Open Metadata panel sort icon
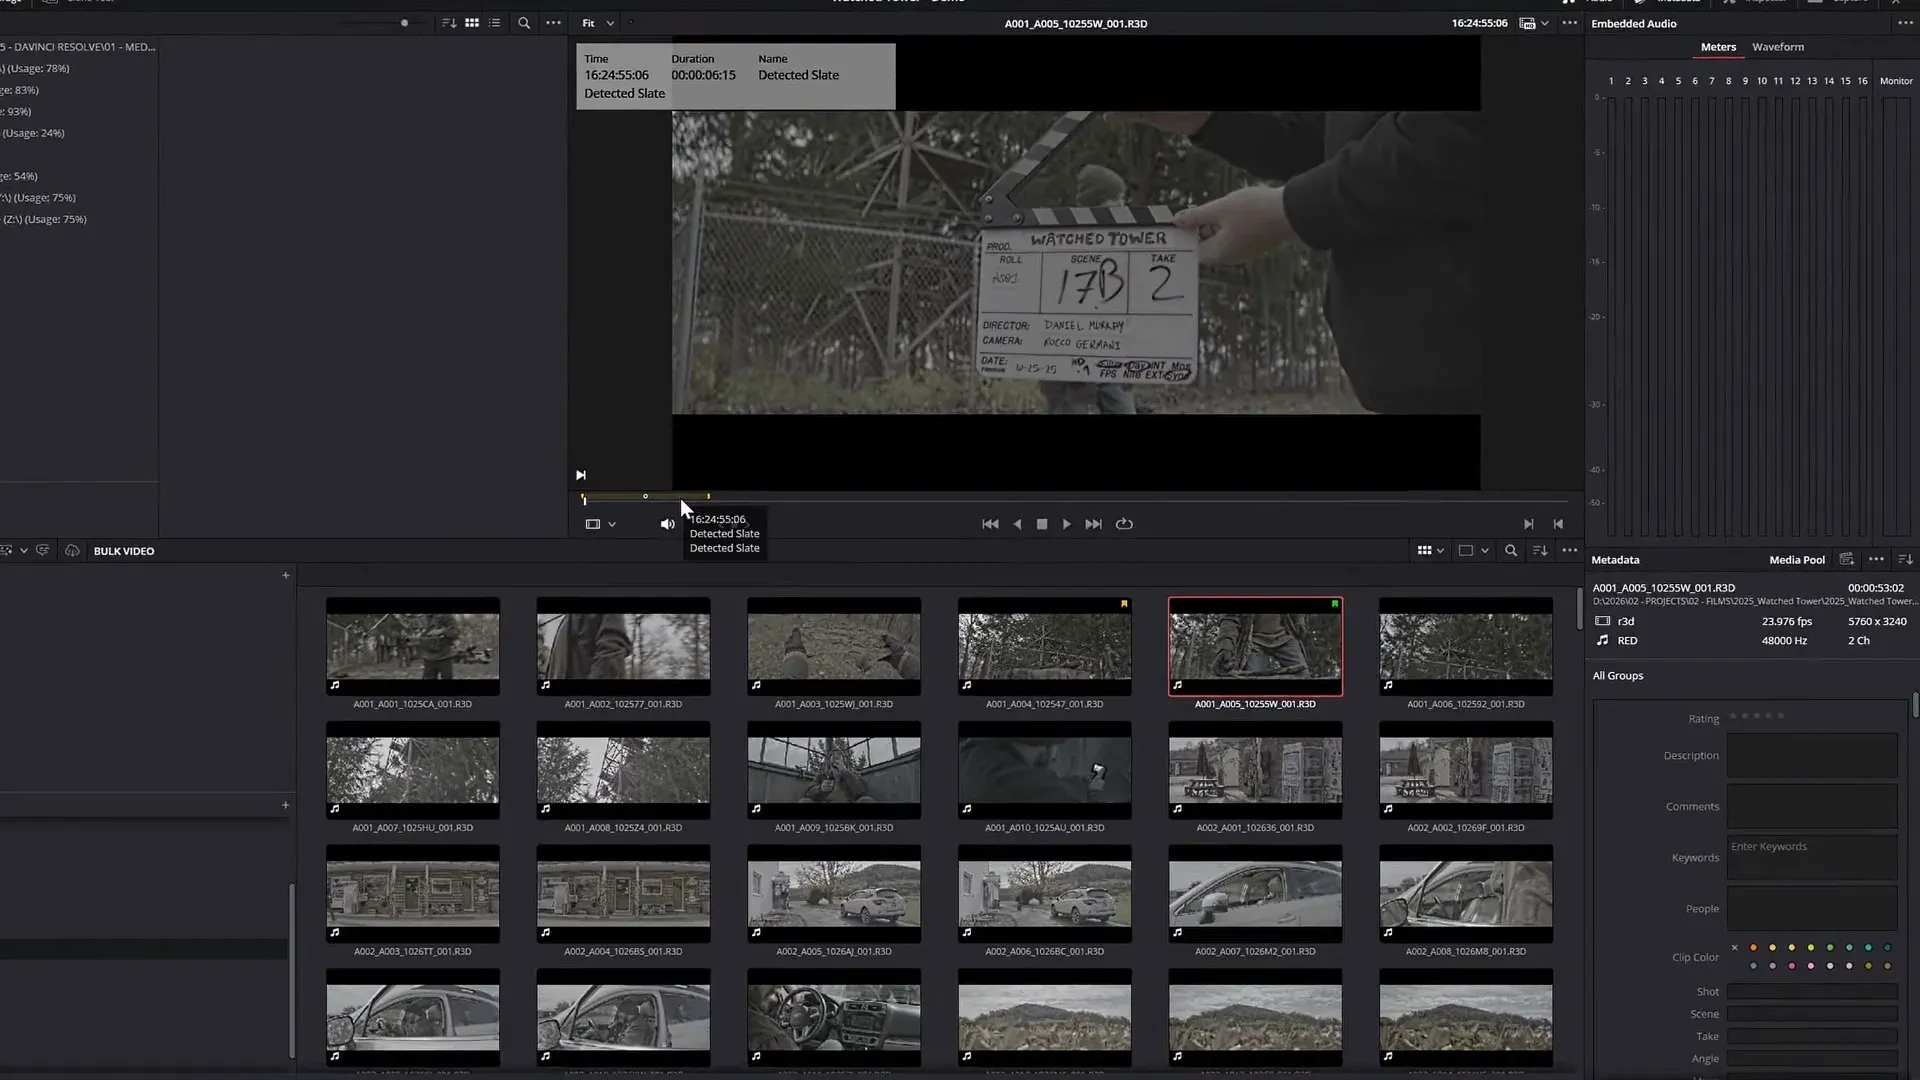This screenshot has width=1920, height=1080. pyautogui.click(x=1905, y=560)
